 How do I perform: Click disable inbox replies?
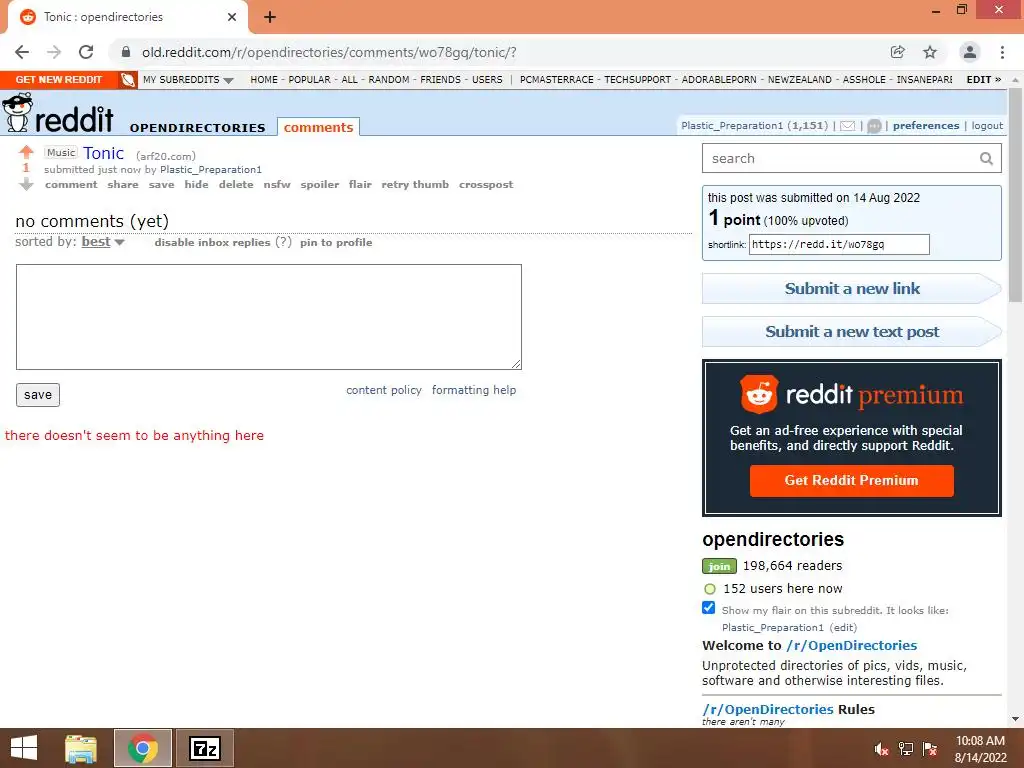point(212,242)
